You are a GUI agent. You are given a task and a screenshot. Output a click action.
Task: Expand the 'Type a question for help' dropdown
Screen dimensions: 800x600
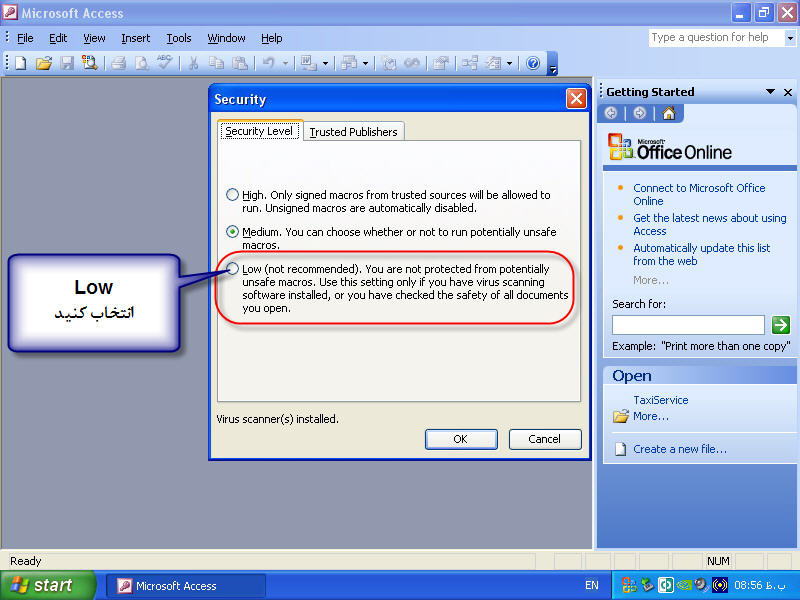790,38
